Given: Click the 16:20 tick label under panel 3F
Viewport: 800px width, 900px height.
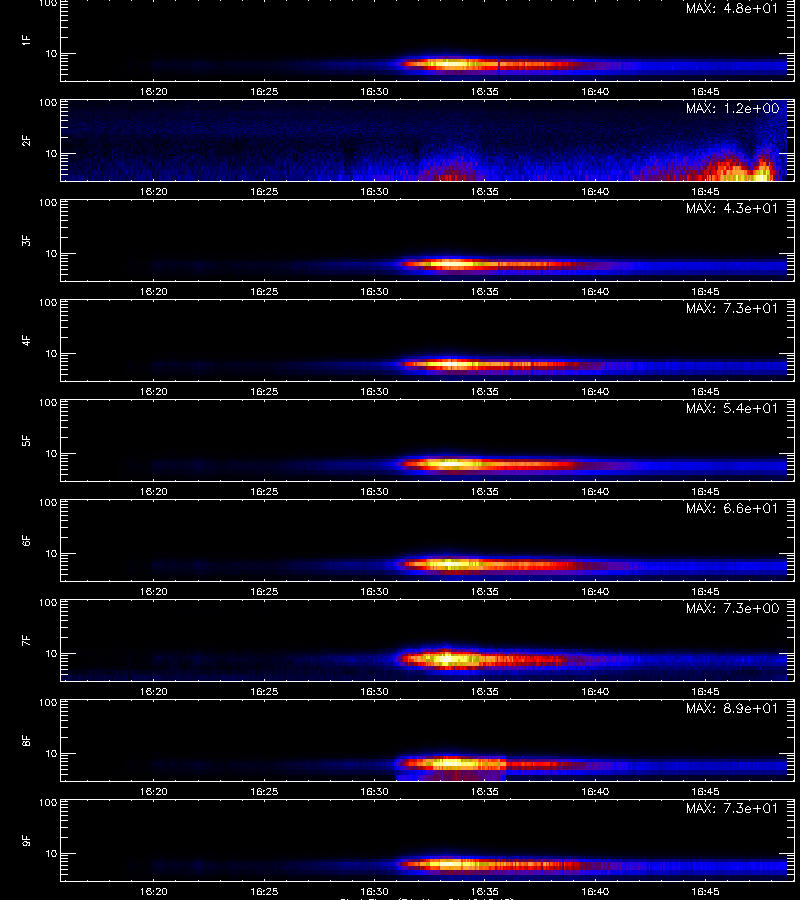Looking at the screenshot, I should point(154,292).
